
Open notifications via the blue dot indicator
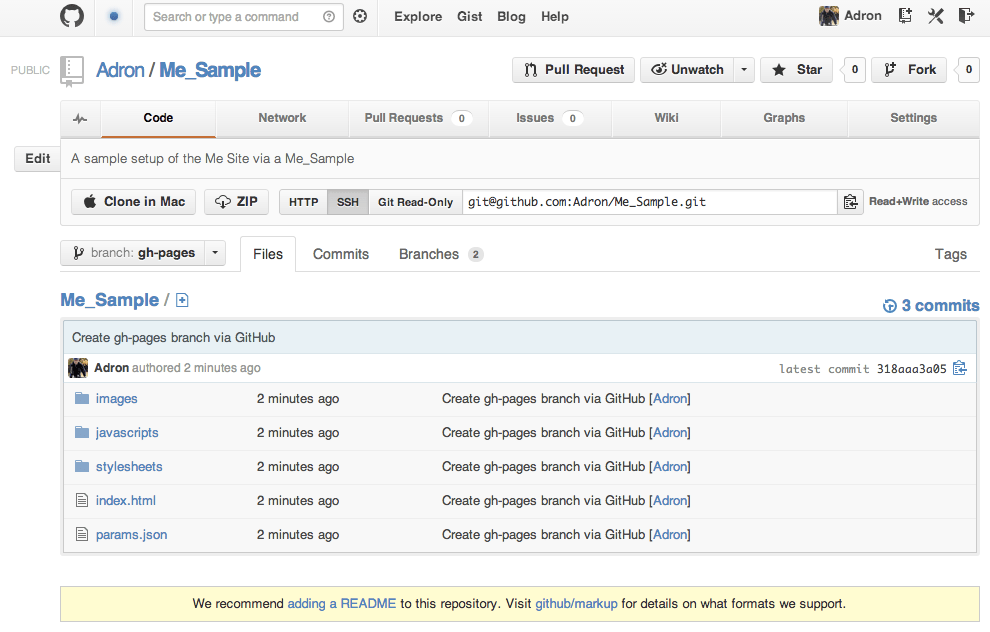click(113, 16)
